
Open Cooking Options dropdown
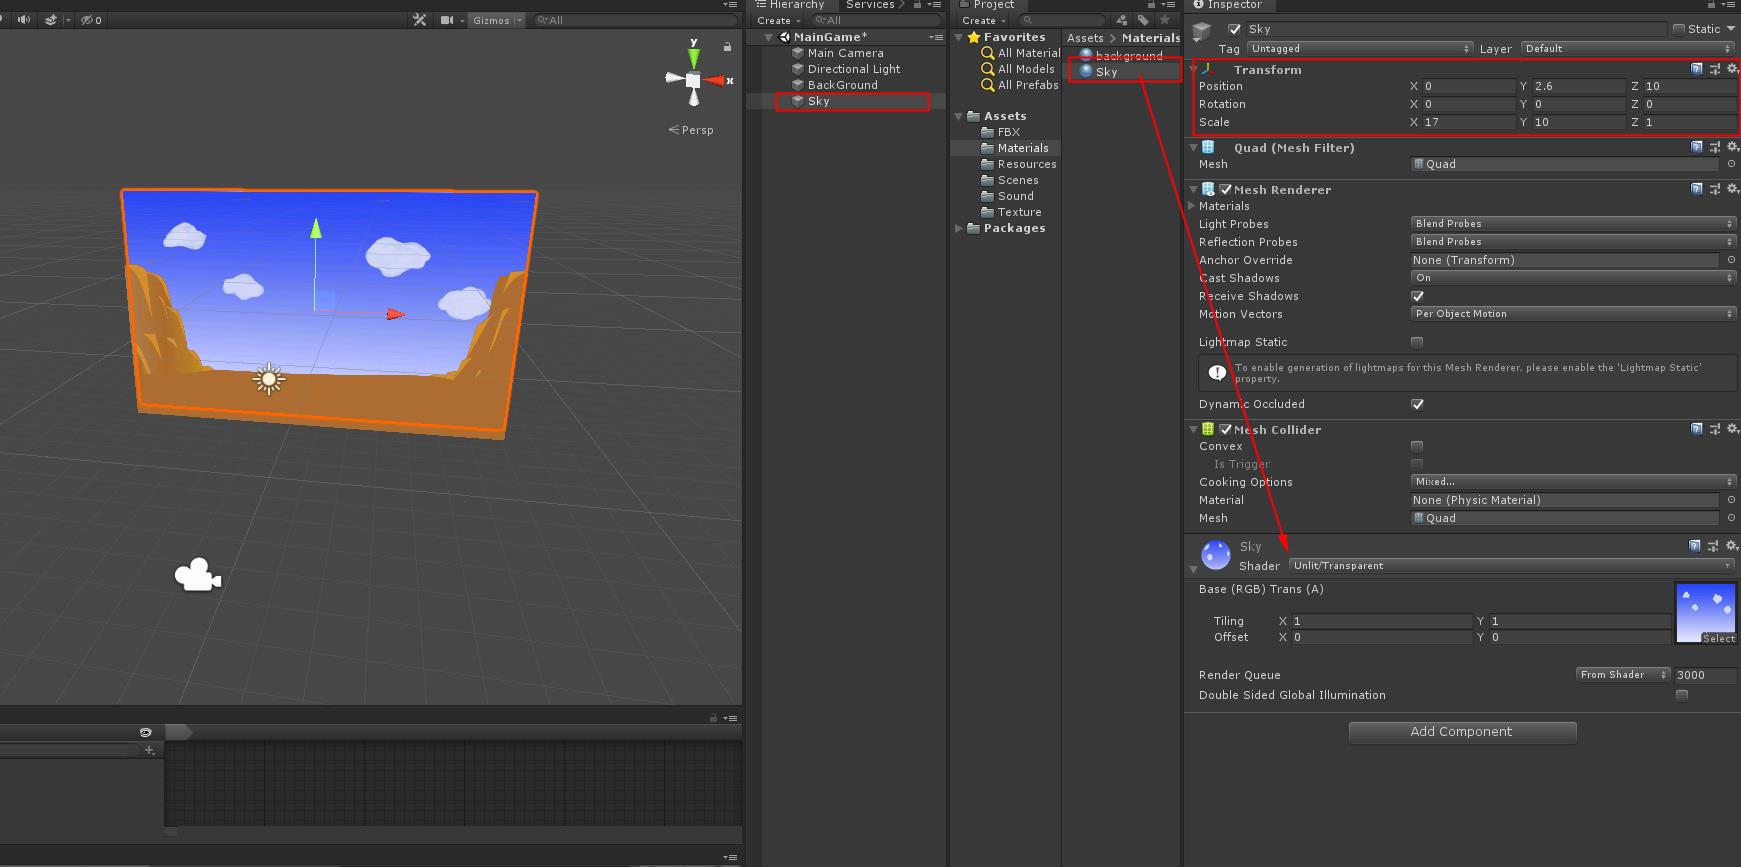1573,482
